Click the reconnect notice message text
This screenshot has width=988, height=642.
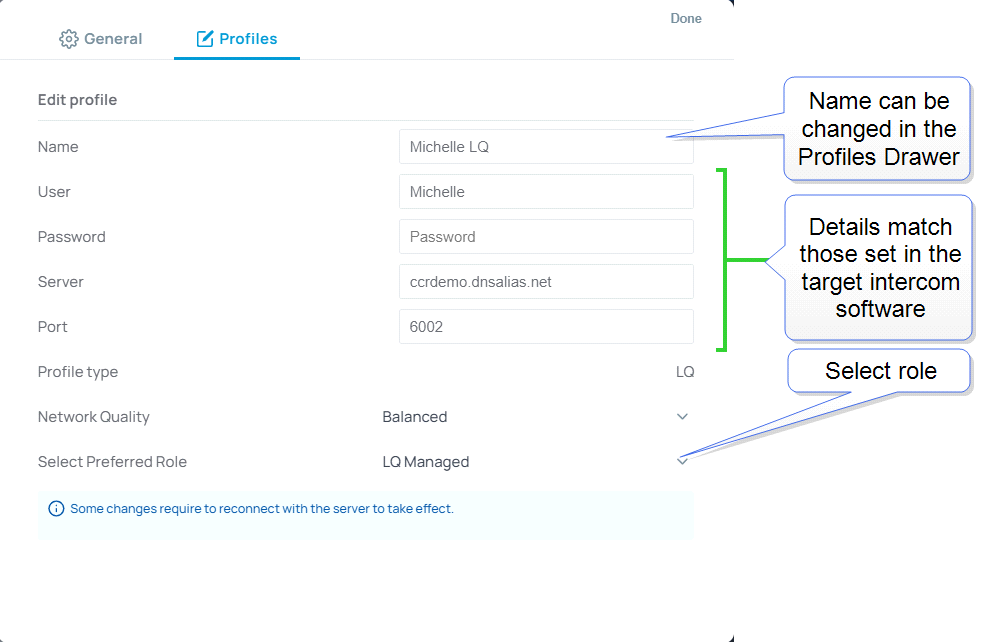[262, 509]
